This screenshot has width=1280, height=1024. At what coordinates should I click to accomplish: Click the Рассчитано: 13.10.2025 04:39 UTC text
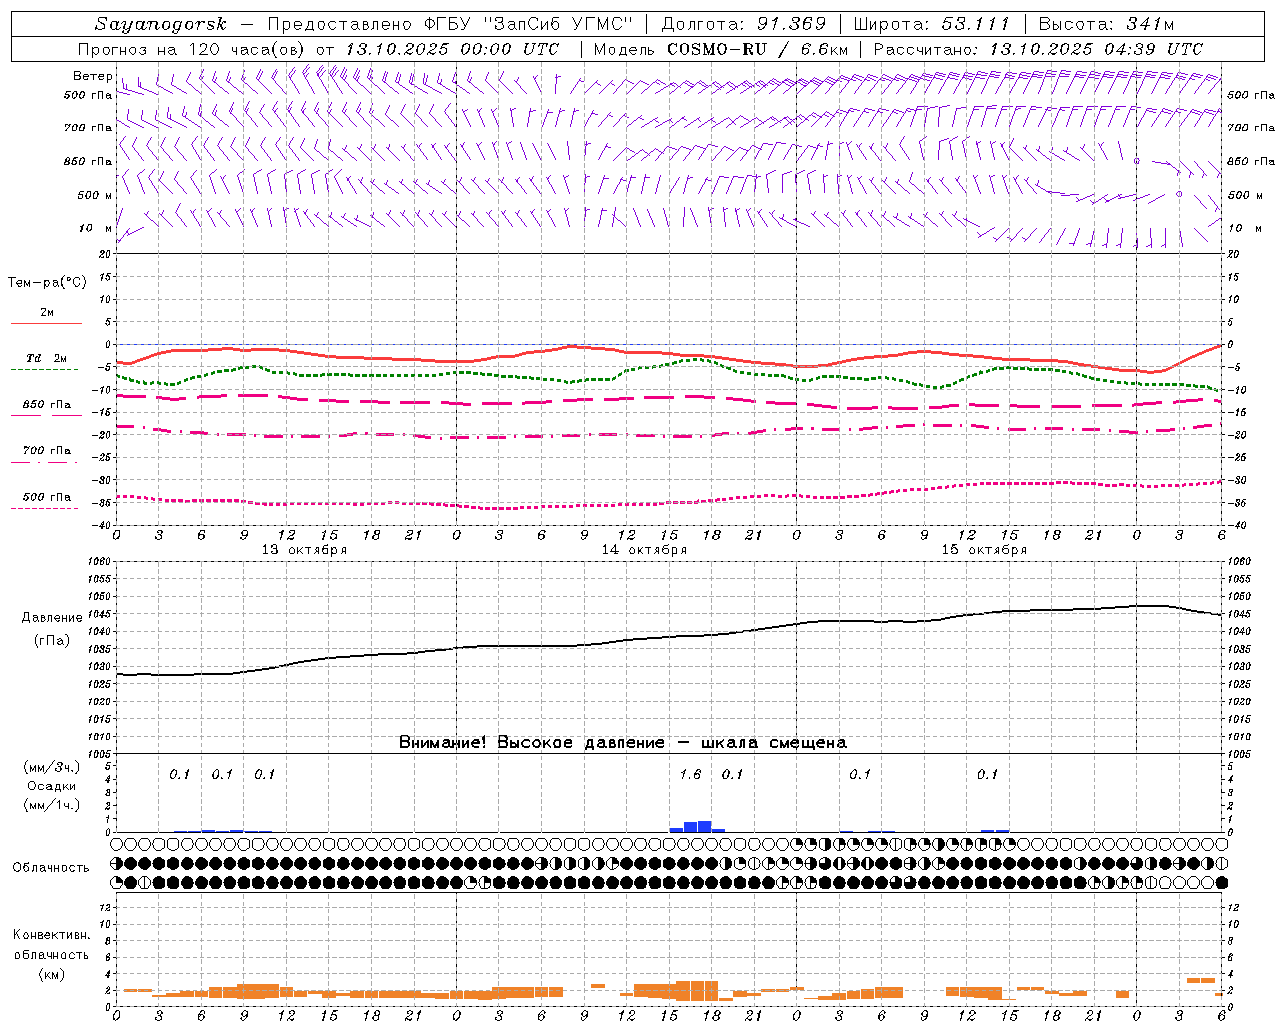point(1038,49)
